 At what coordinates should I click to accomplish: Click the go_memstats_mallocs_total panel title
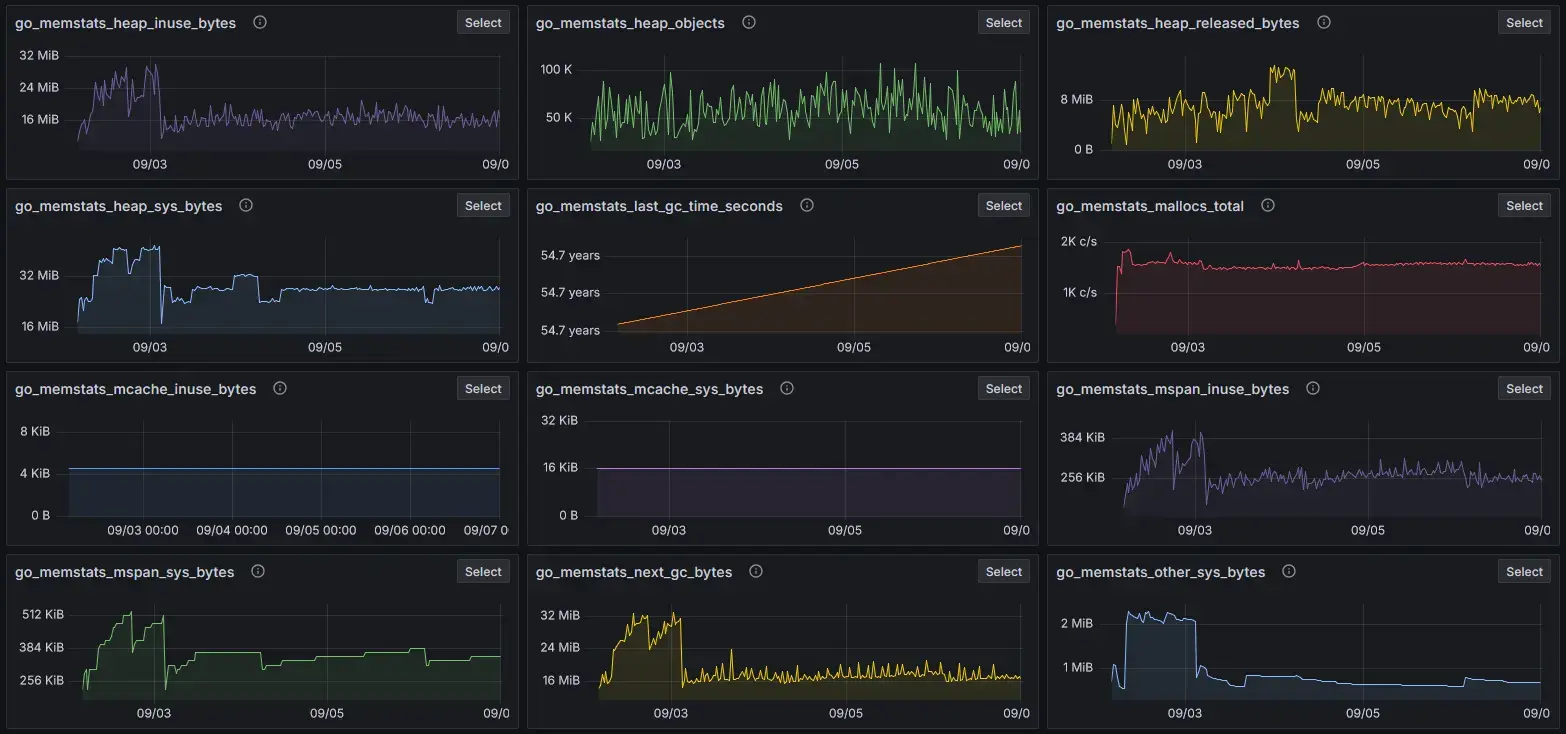tap(1150, 206)
